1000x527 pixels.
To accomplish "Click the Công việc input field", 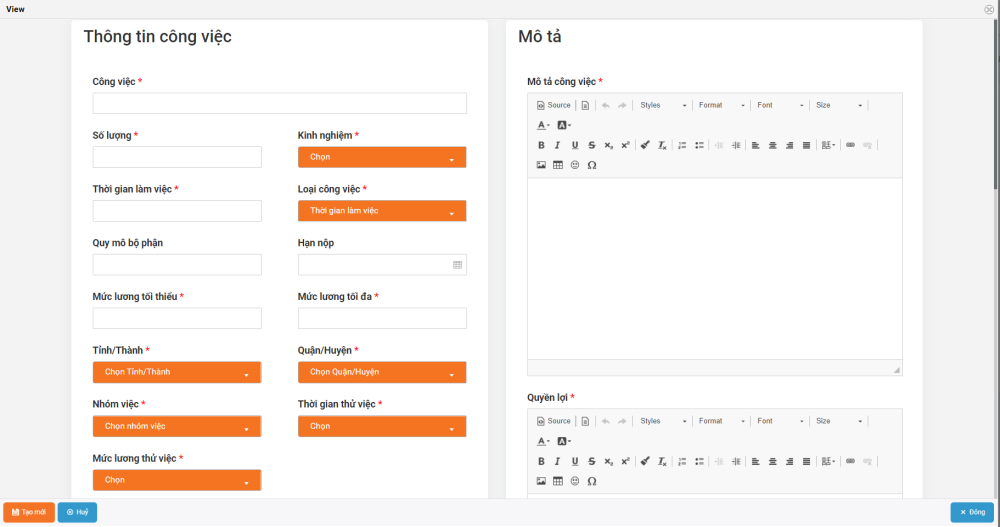I will [x=279, y=104].
